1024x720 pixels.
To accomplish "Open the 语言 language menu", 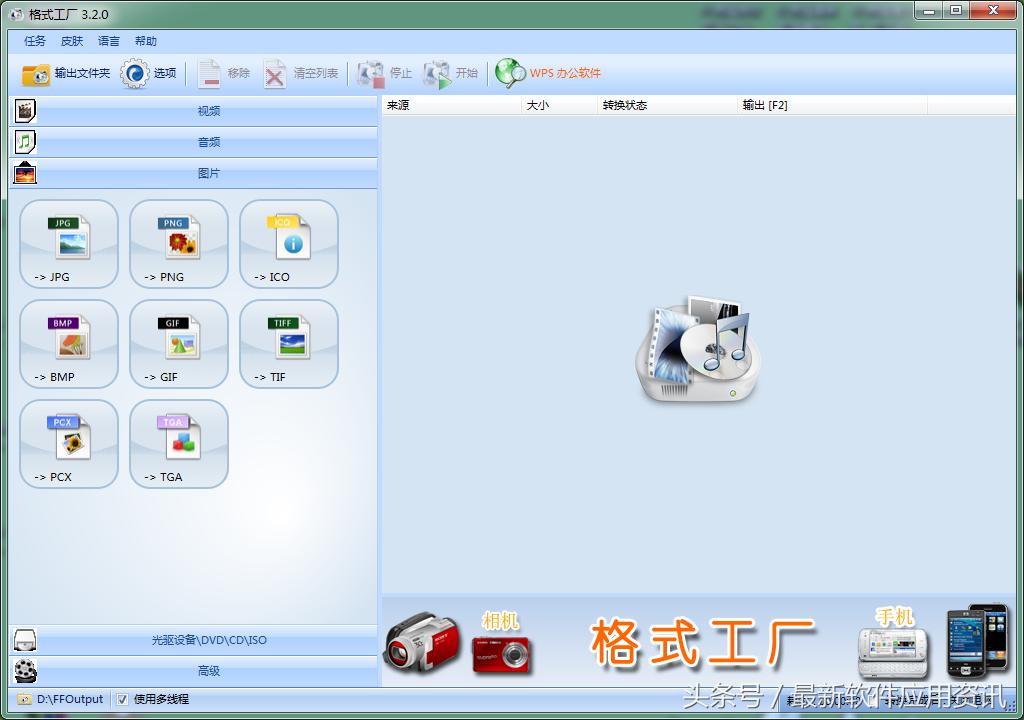I will pyautogui.click(x=110, y=41).
